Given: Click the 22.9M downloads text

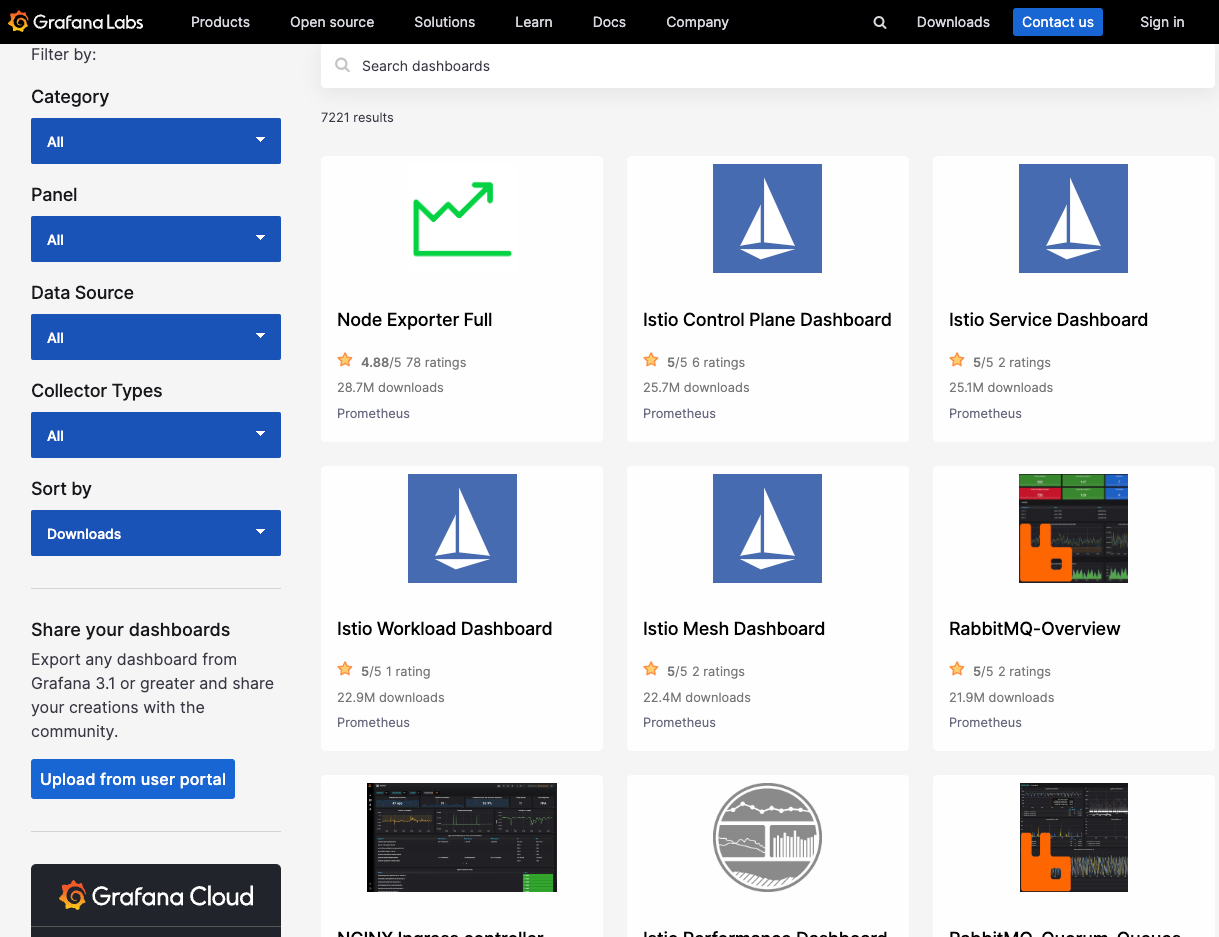Looking at the screenshot, I should 391,697.
